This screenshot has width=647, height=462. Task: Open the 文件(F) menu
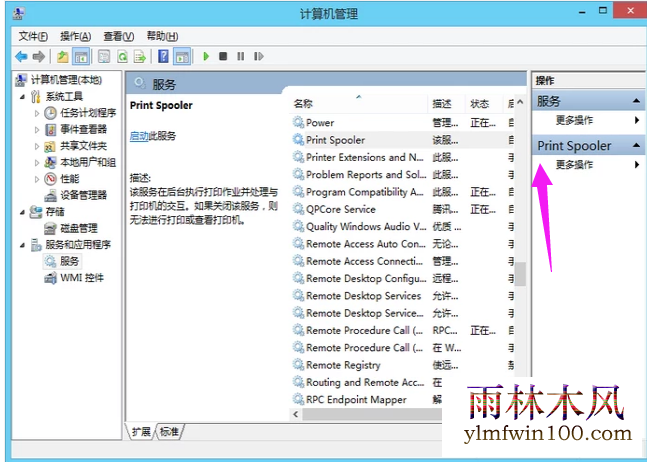coord(33,36)
